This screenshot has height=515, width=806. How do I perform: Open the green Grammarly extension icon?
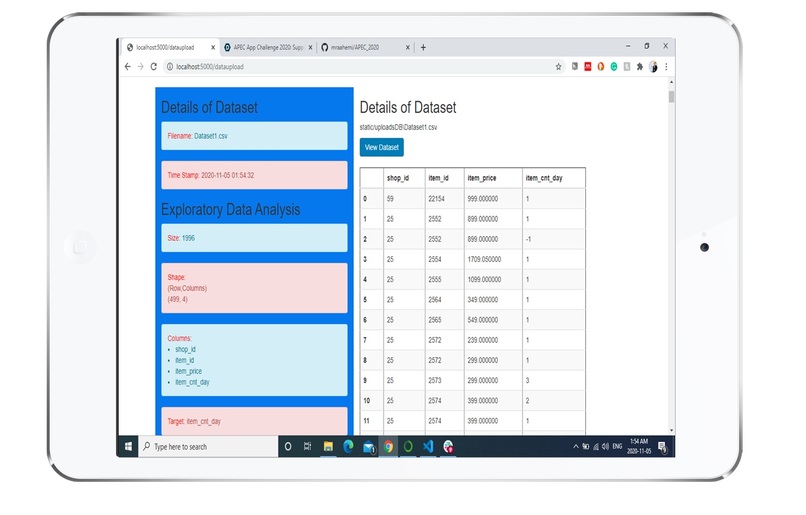coord(614,66)
